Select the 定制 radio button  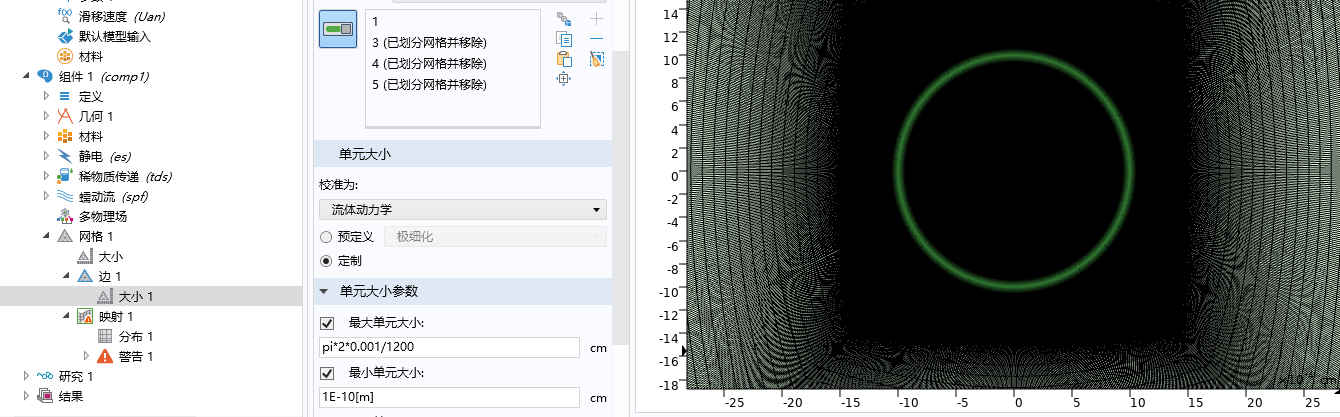tap(326, 261)
